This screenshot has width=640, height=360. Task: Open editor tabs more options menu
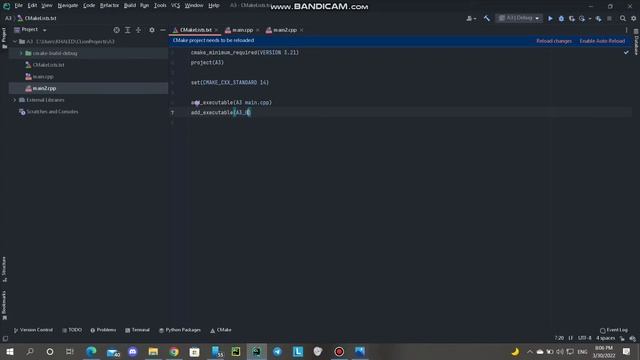[626, 30]
